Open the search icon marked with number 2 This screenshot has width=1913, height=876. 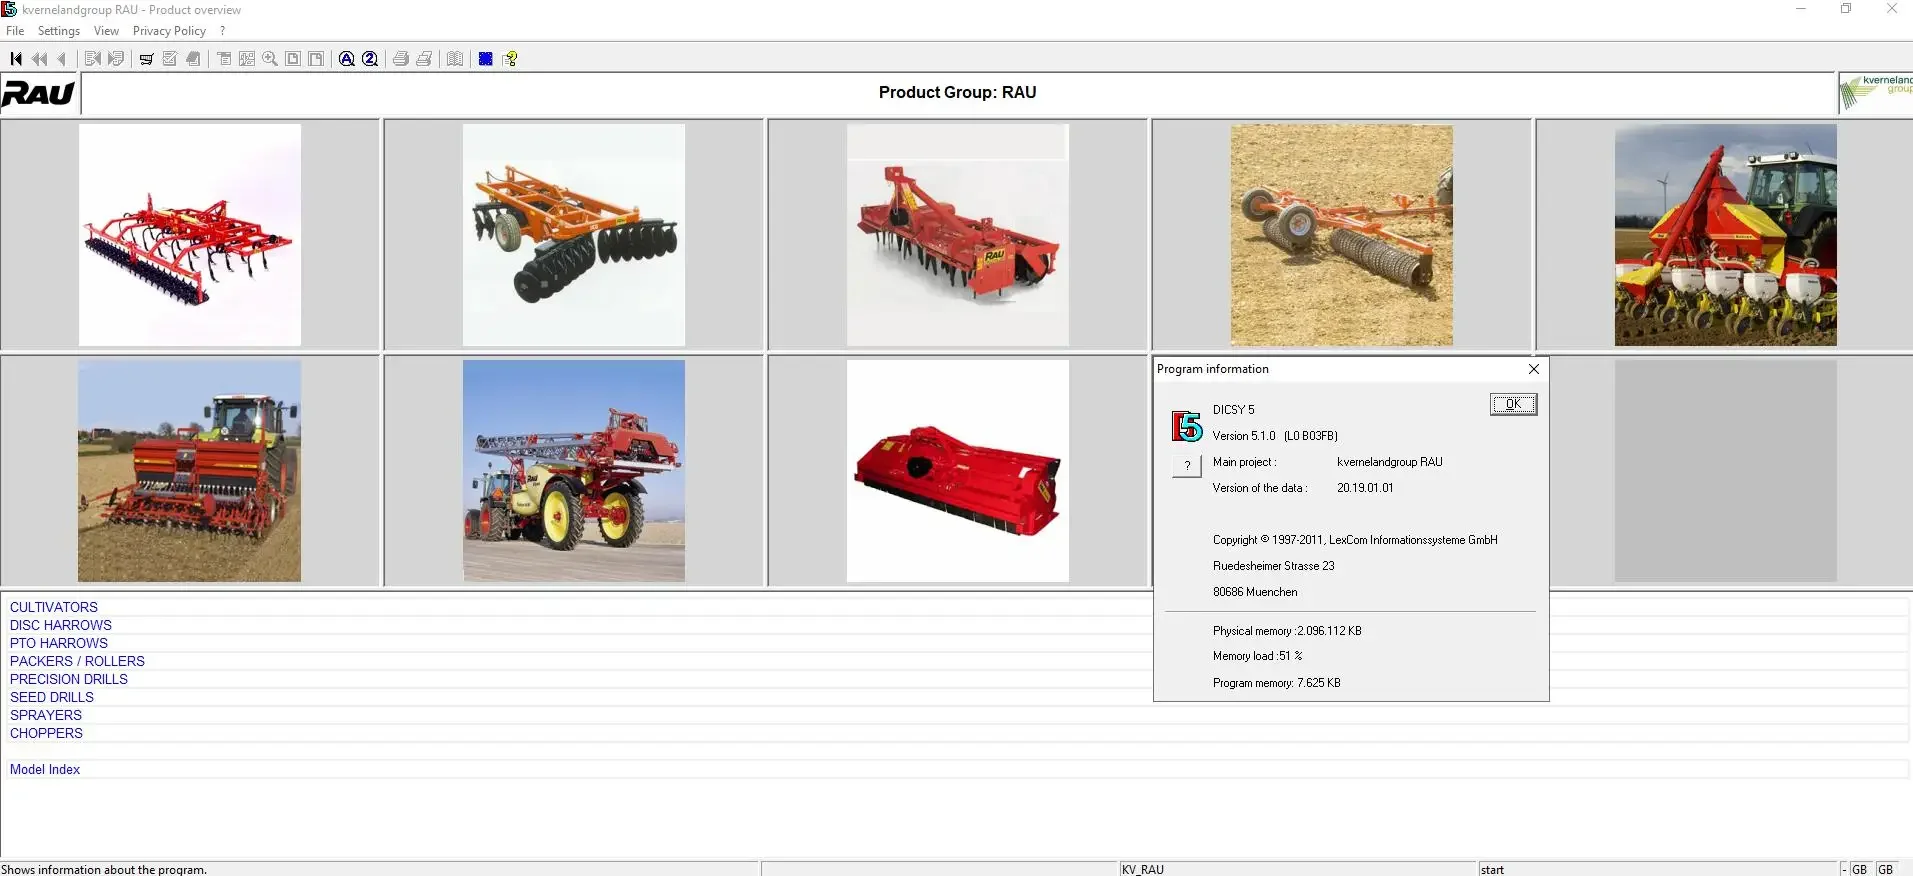click(370, 59)
